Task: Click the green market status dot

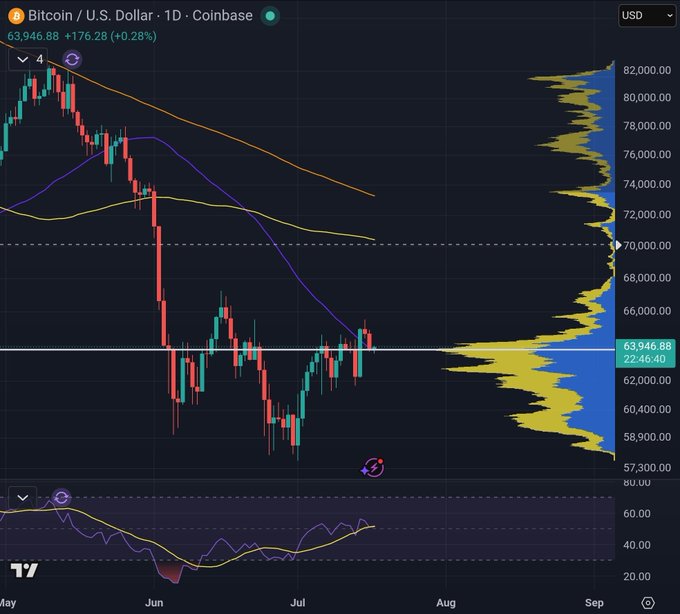Action: coord(270,16)
